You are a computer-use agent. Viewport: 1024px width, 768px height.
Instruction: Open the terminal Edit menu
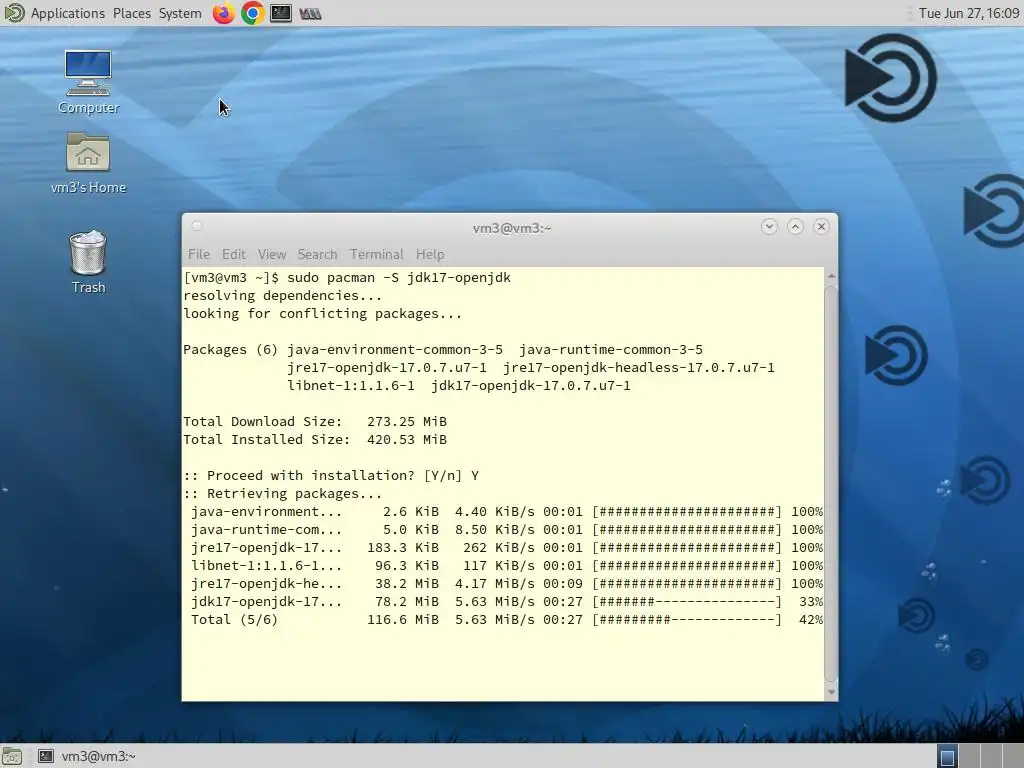click(233, 254)
